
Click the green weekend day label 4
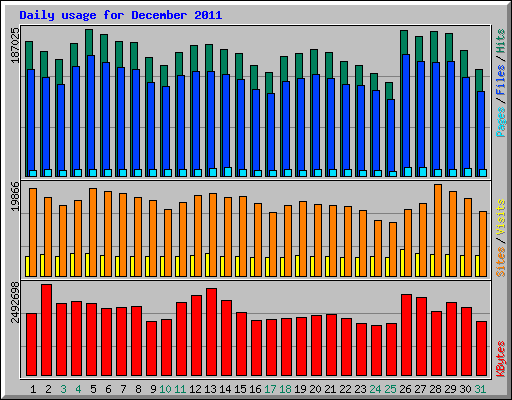click(78, 389)
